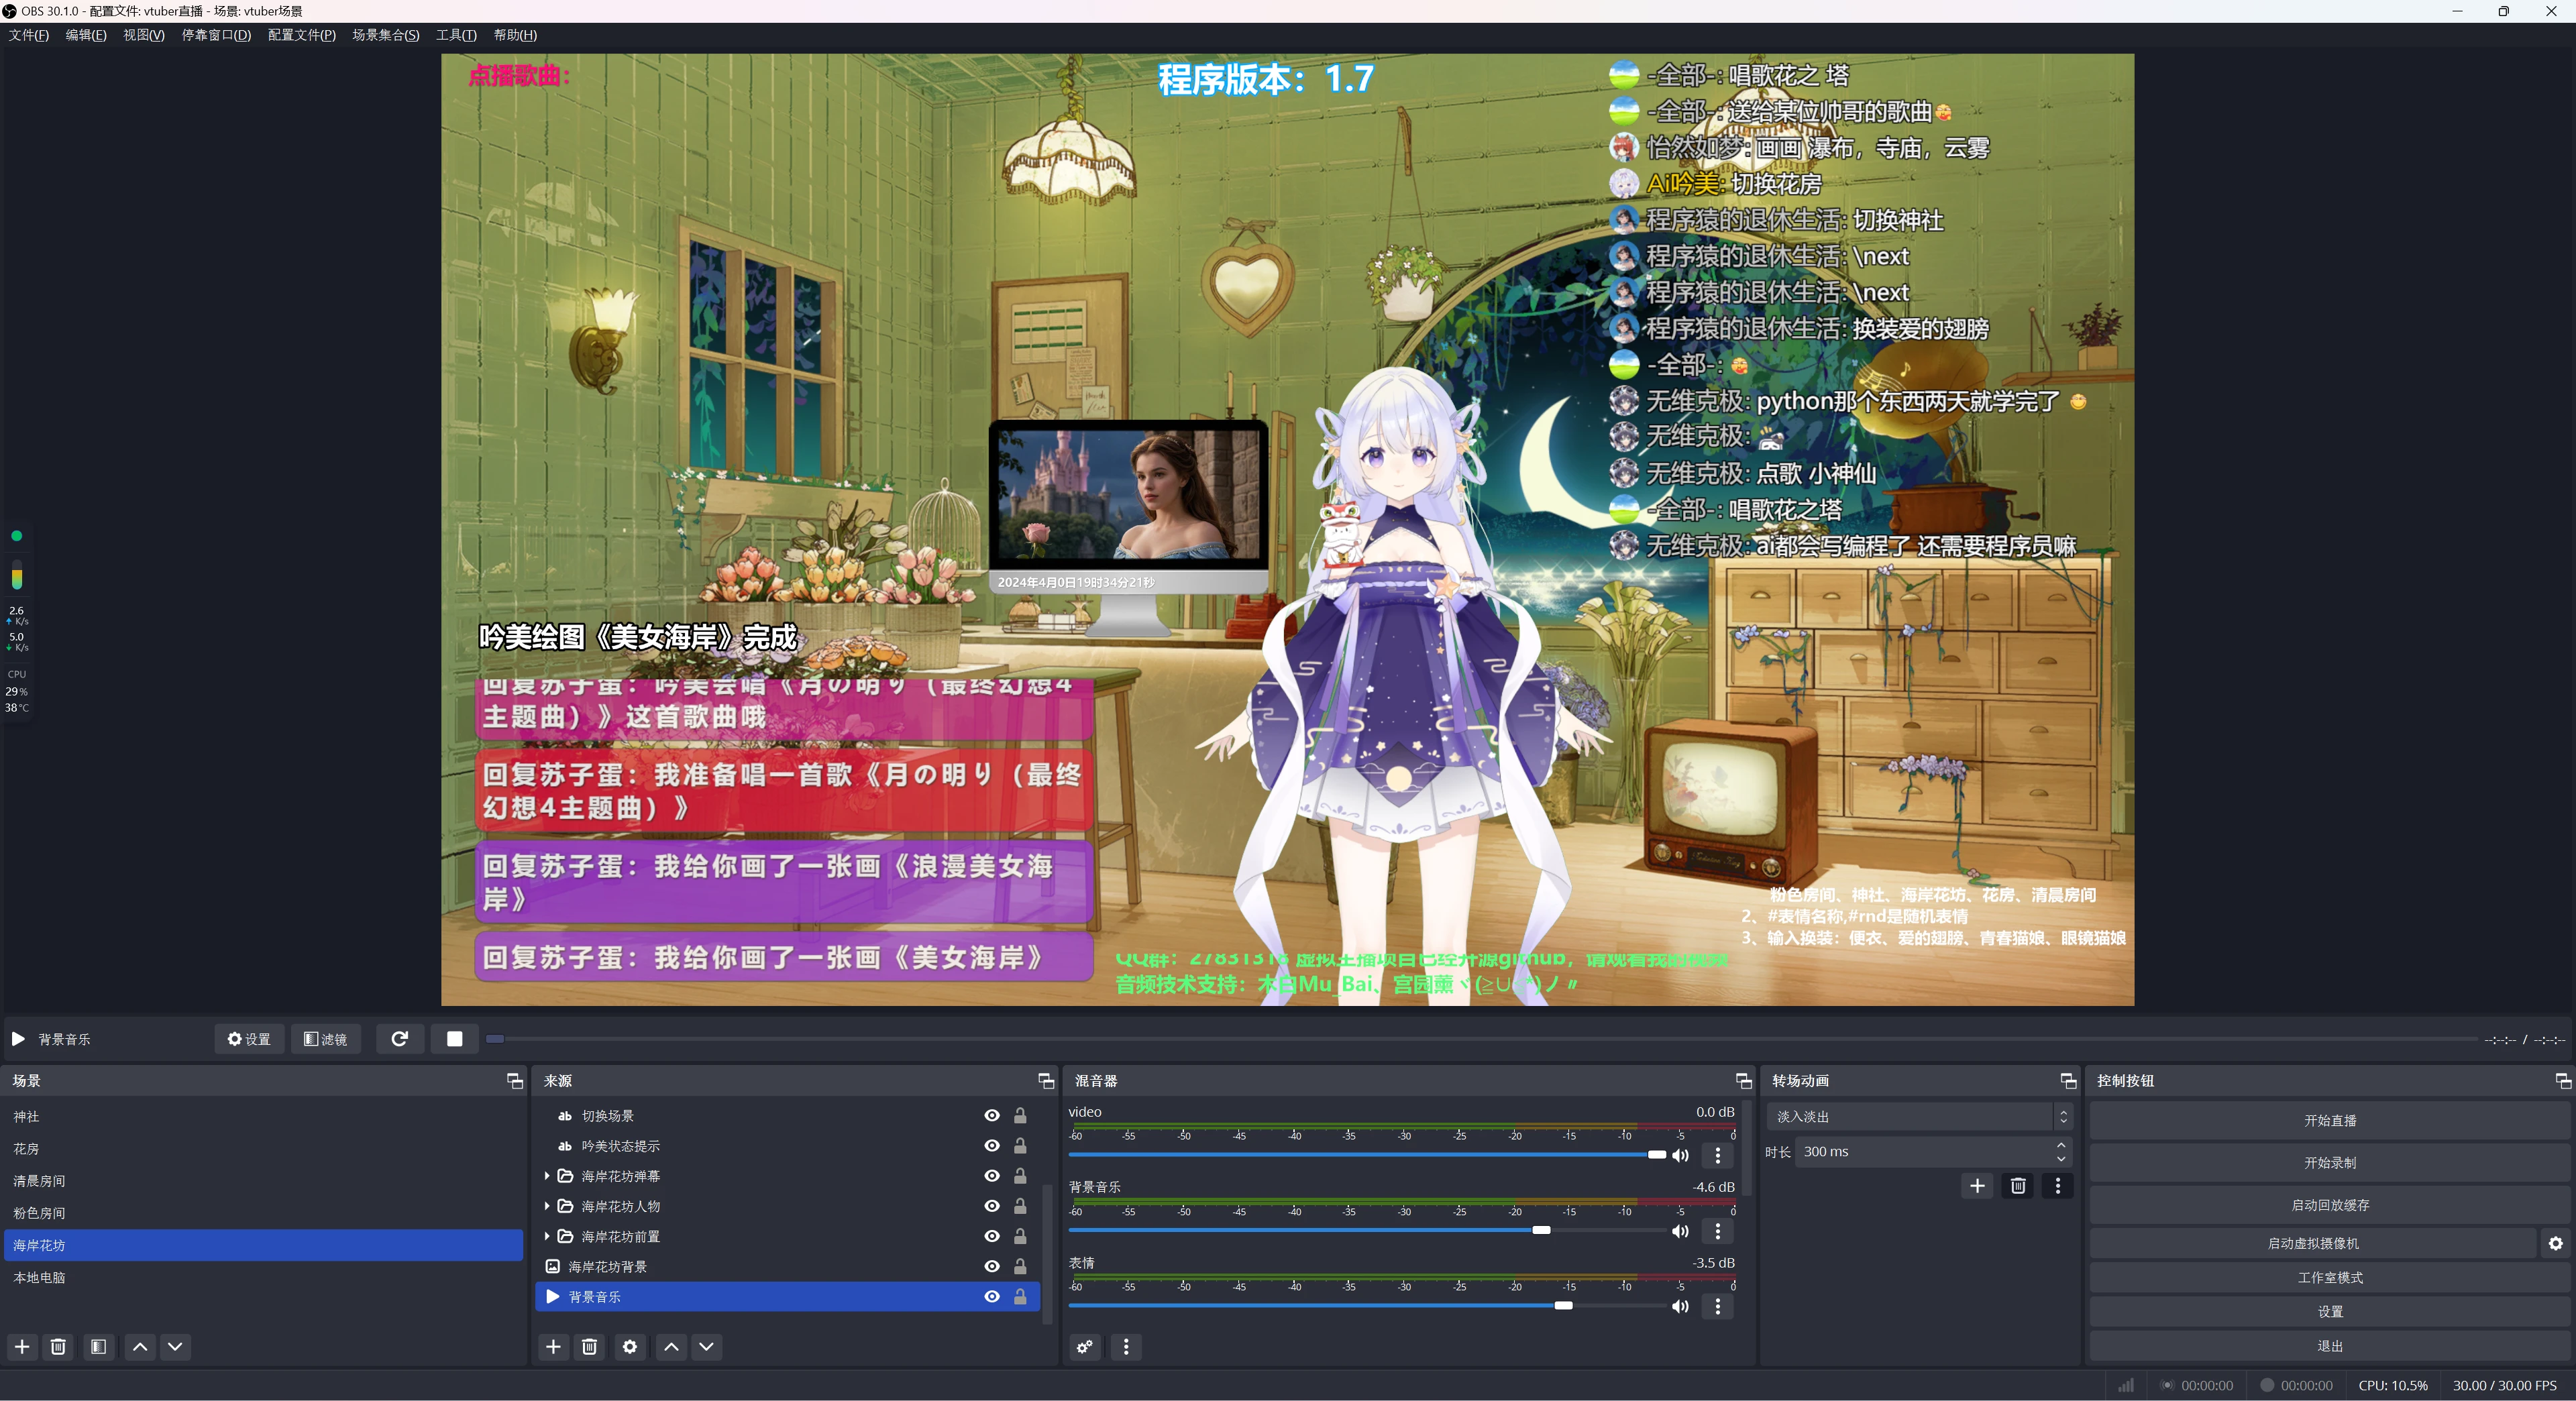Click 启动回放缓存 button
This screenshot has height=1401, width=2576.
[2329, 1204]
